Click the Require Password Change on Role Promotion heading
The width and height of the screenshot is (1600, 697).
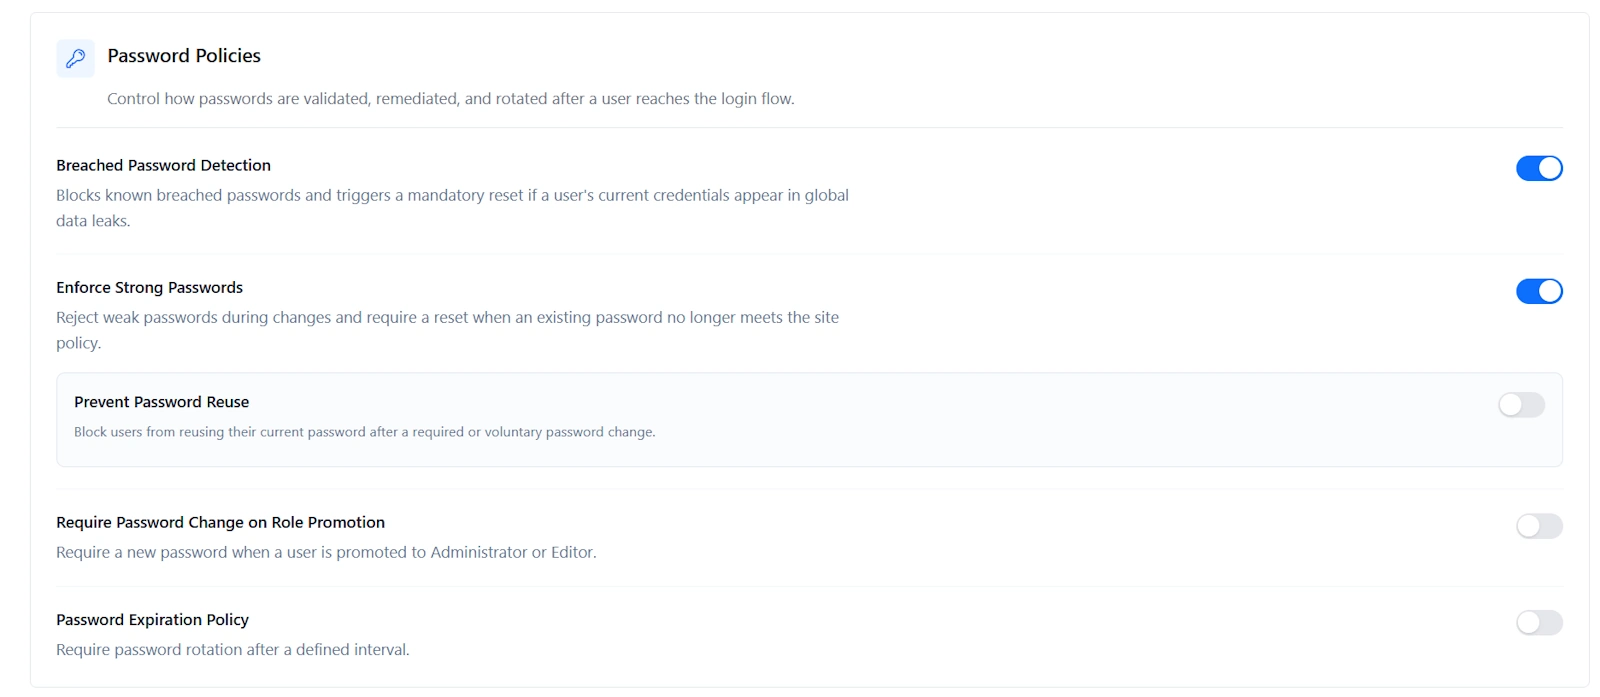point(221,522)
